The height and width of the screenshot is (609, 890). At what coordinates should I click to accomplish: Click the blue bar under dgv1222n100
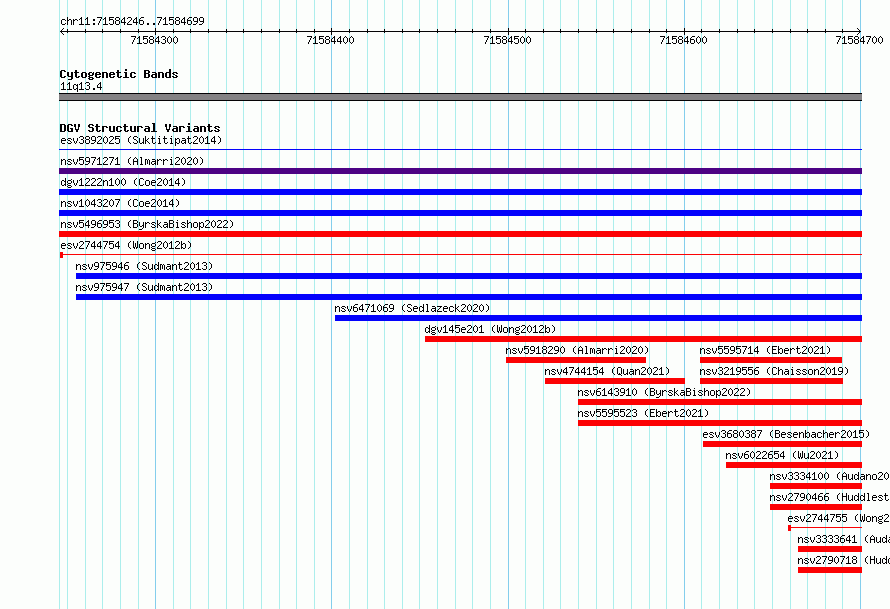460,192
